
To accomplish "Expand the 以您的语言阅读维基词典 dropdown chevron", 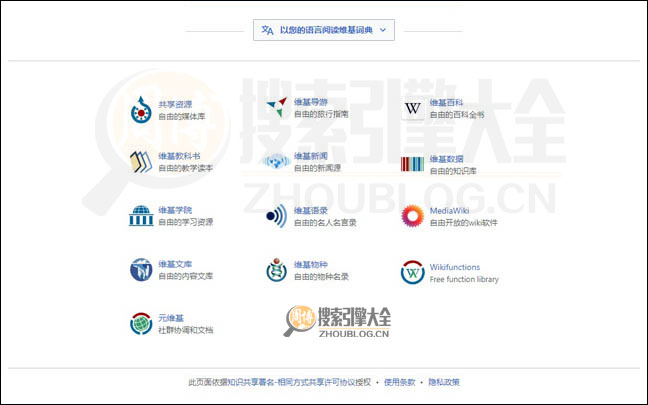I will click(383, 30).
